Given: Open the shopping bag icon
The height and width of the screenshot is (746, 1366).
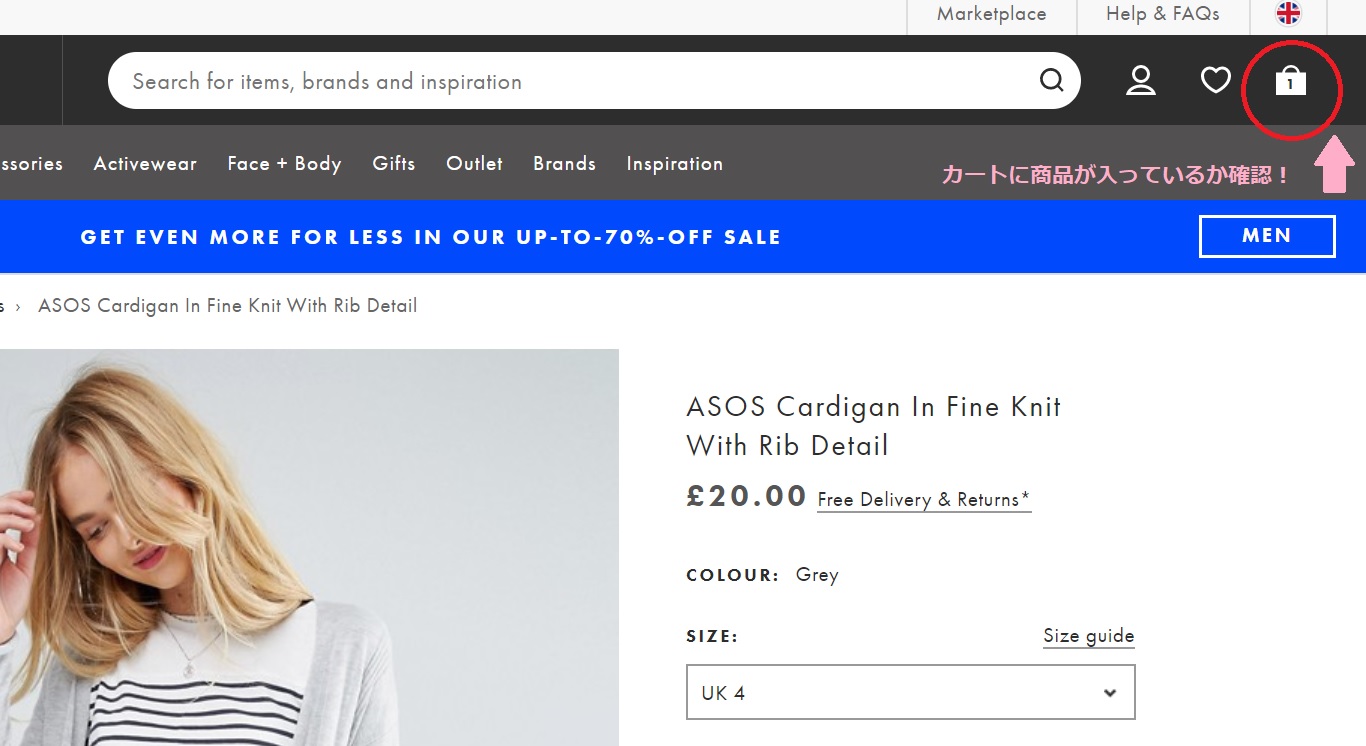Looking at the screenshot, I should [1290, 81].
